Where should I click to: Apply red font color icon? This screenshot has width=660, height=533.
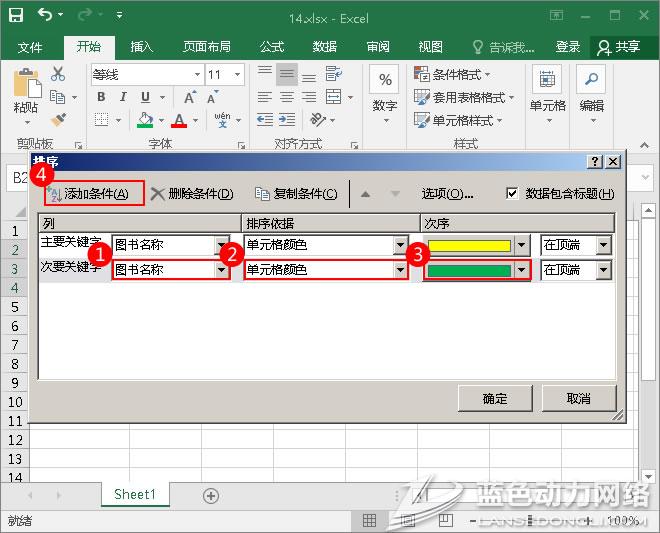click(179, 120)
